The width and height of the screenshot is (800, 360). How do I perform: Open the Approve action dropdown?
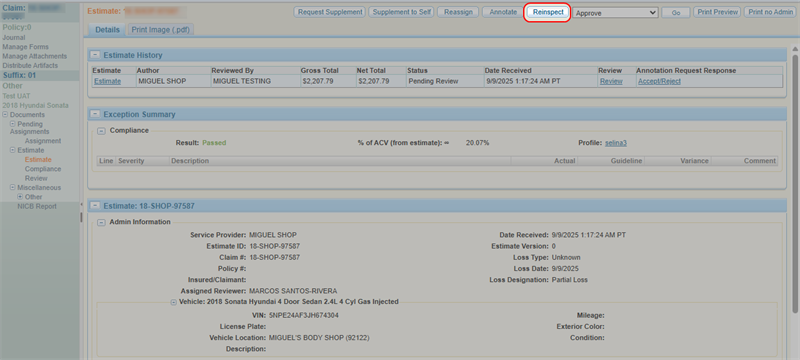pyautogui.click(x=615, y=13)
